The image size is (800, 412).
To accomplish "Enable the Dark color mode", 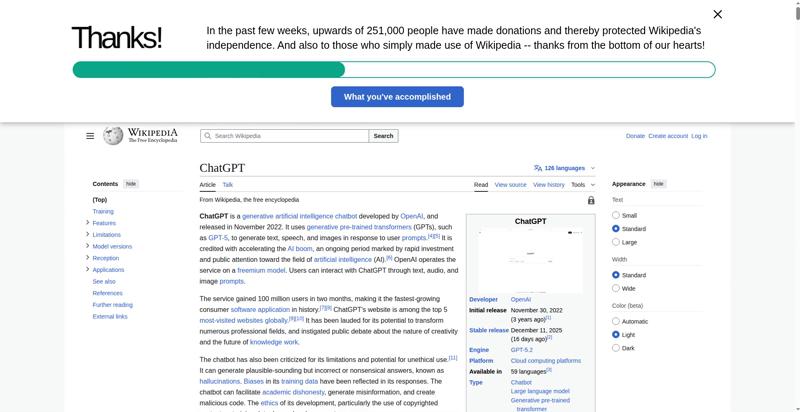I will click(x=616, y=348).
